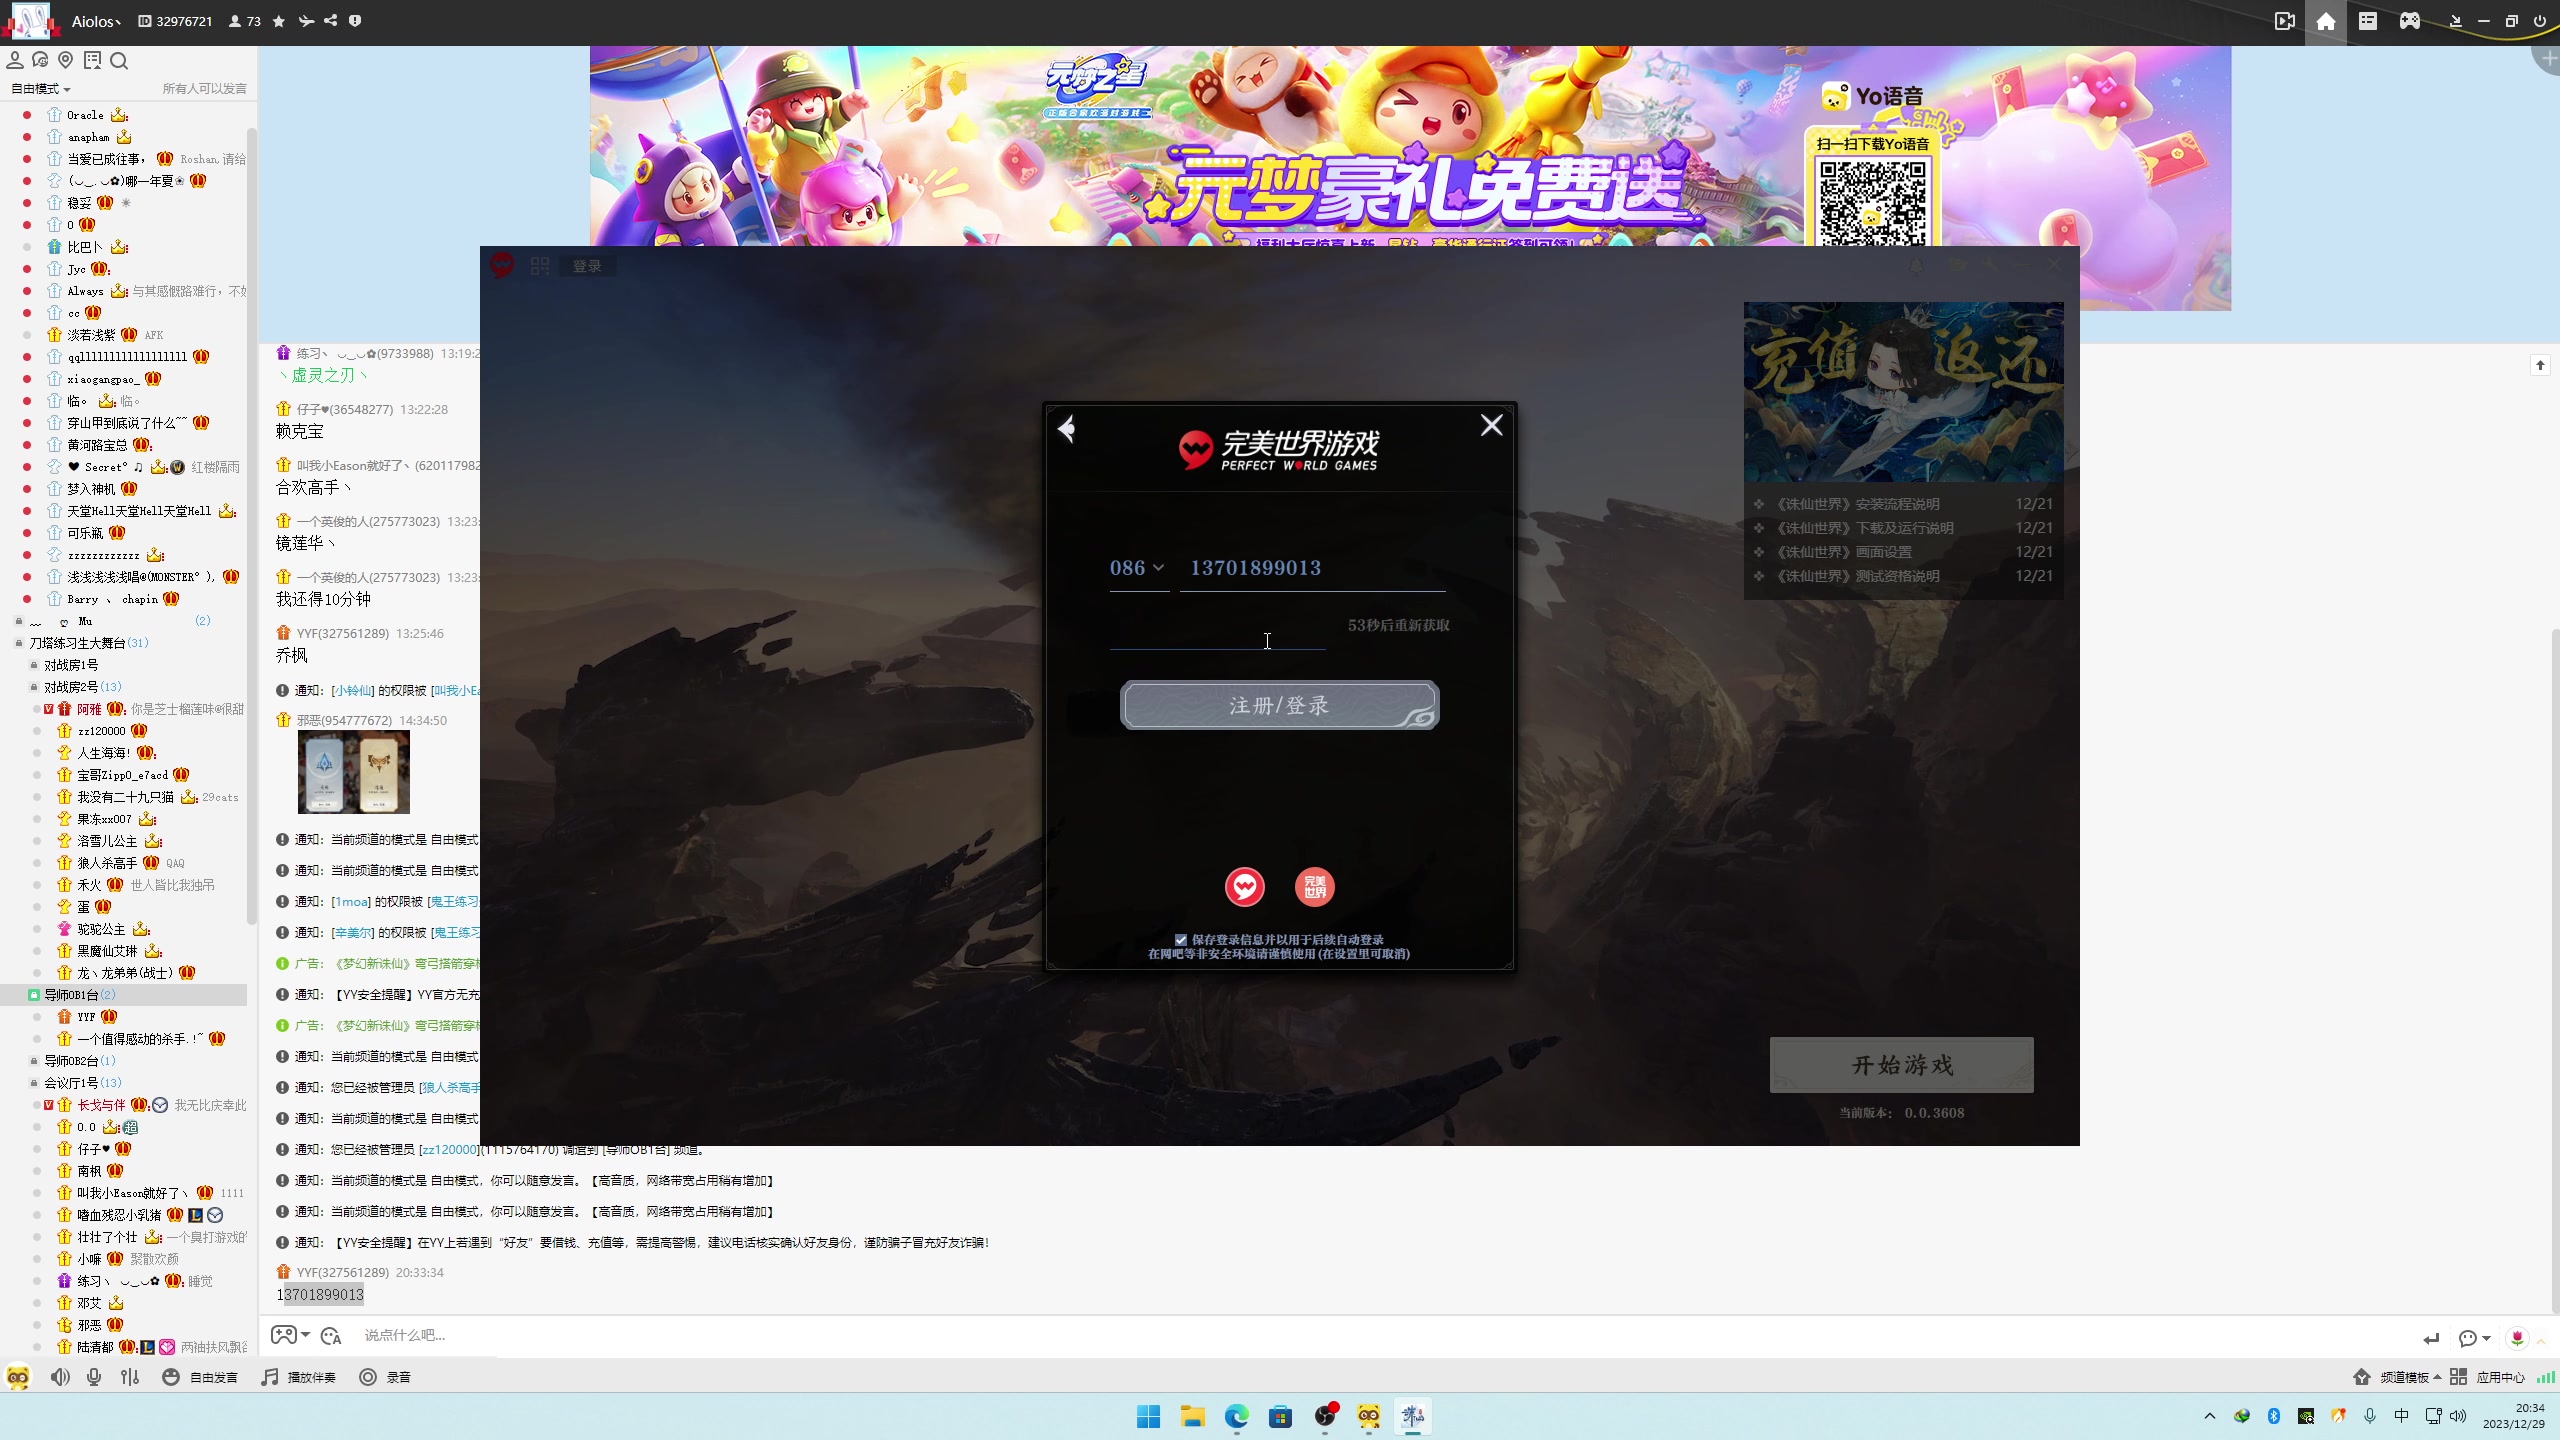
Task: Select the 导师OB2台 channel
Action: (71, 1061)
